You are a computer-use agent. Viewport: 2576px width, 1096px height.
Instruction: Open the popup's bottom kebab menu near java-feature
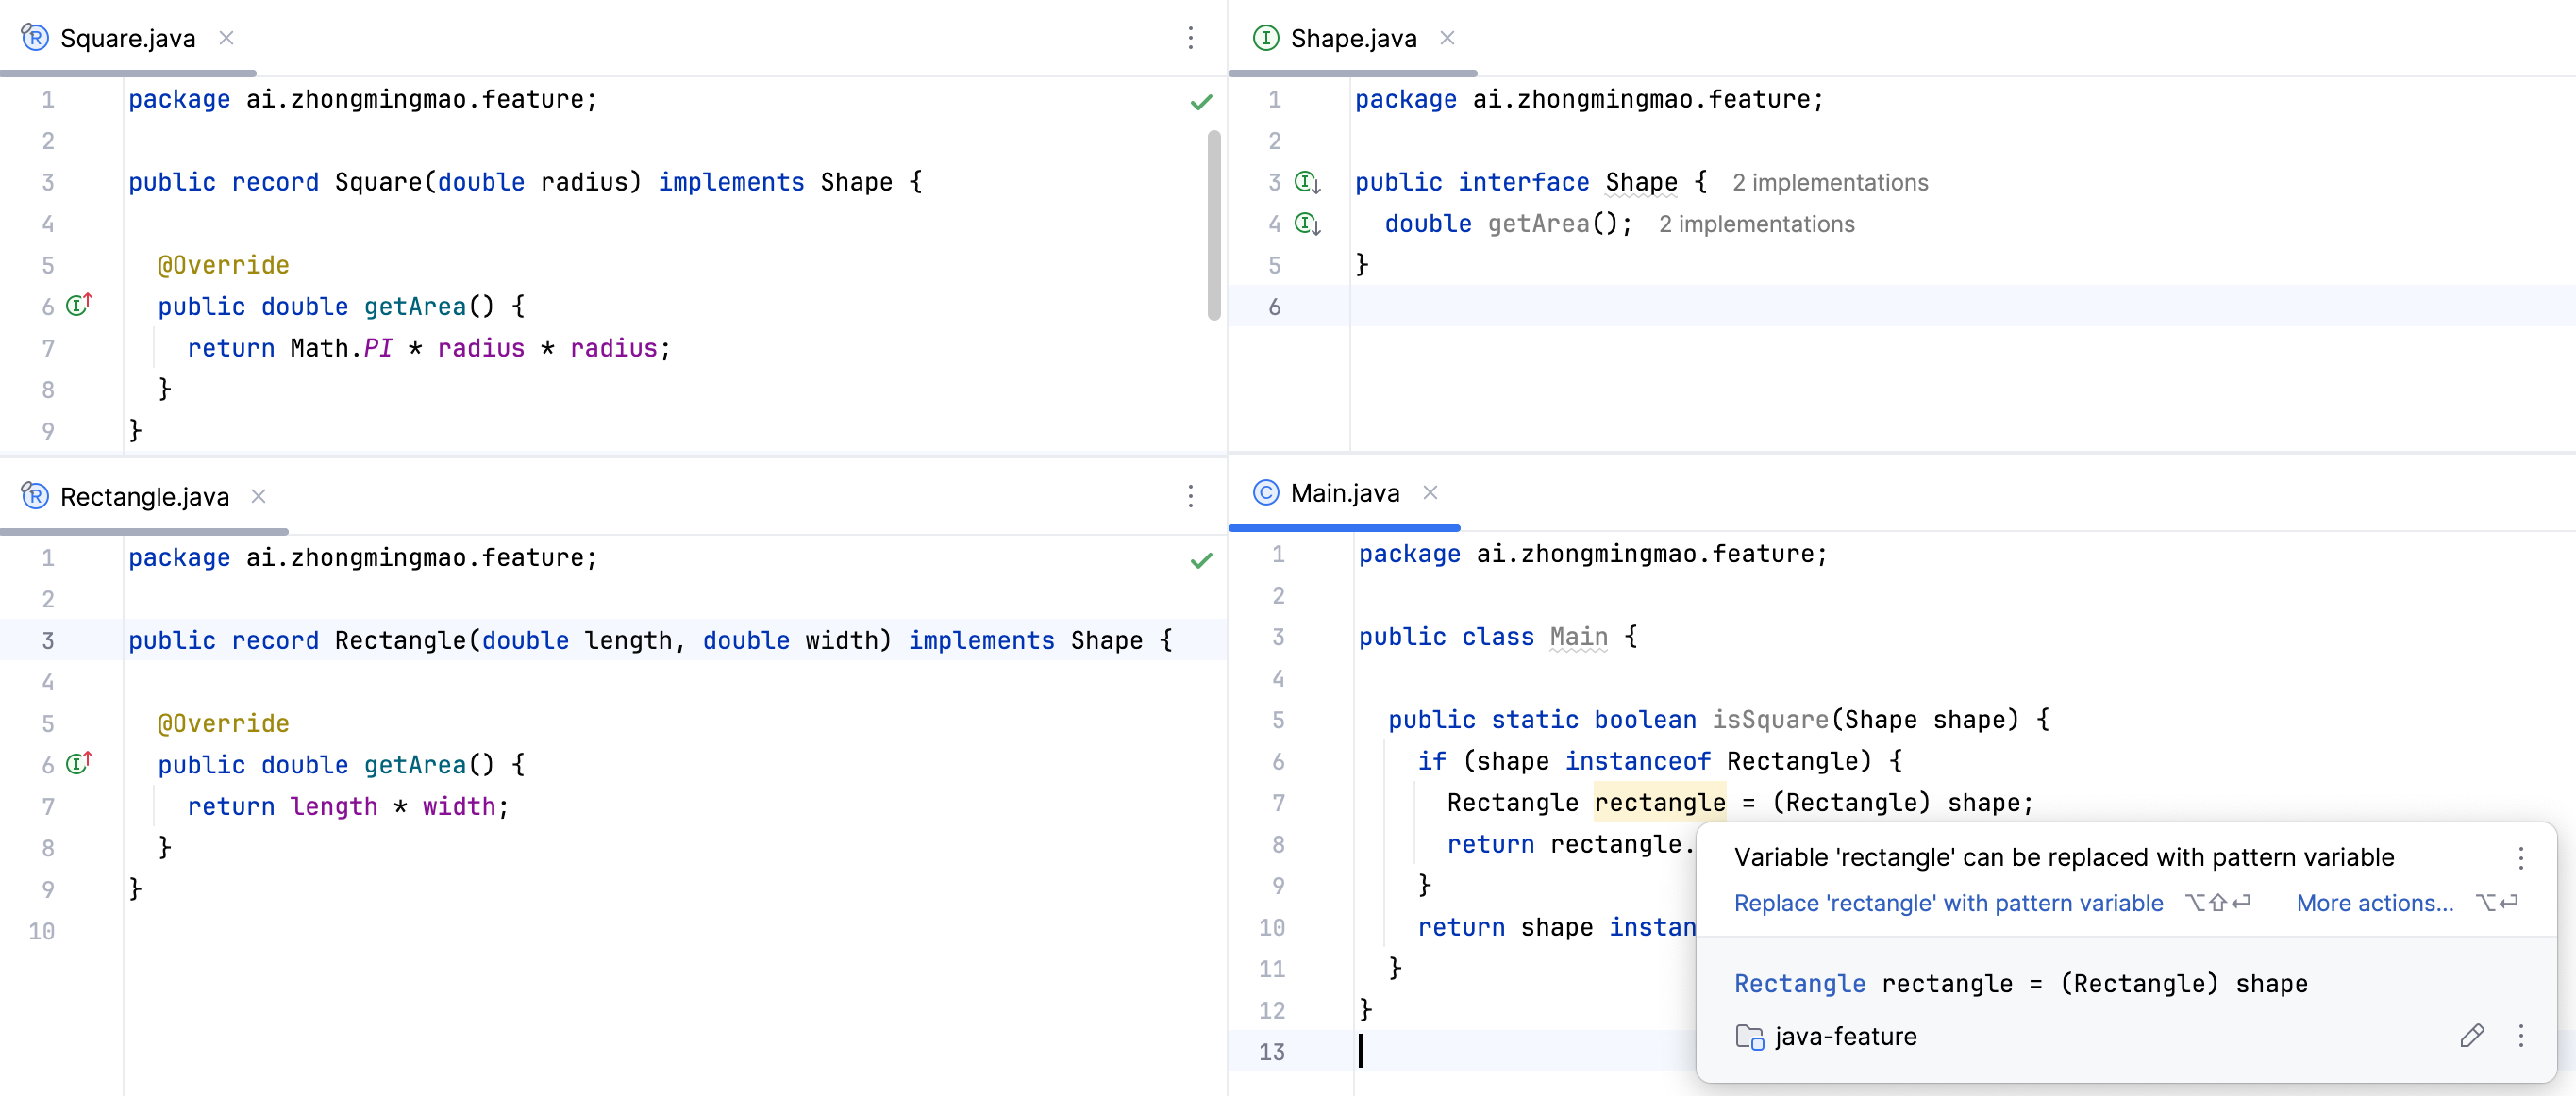click(x=2521, y=1036)
